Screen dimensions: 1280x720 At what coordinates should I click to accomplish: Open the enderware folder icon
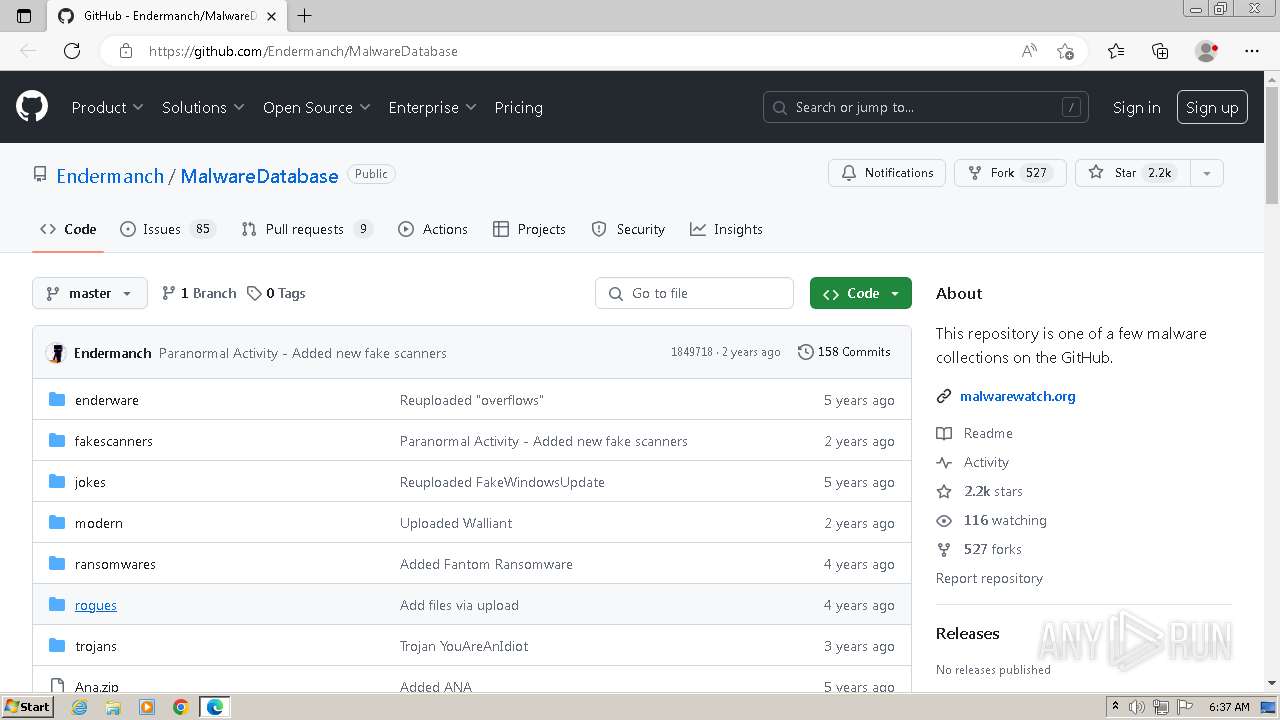[57, 400]
